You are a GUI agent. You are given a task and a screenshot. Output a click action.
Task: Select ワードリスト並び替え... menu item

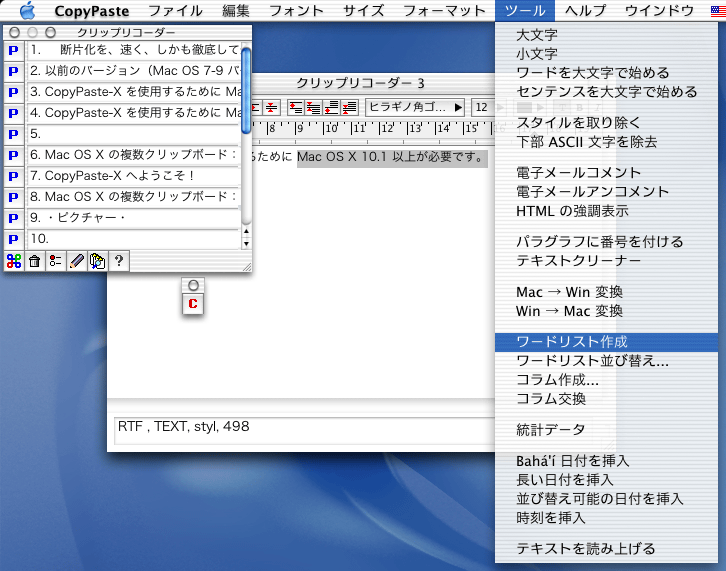[x=607, y=361]
